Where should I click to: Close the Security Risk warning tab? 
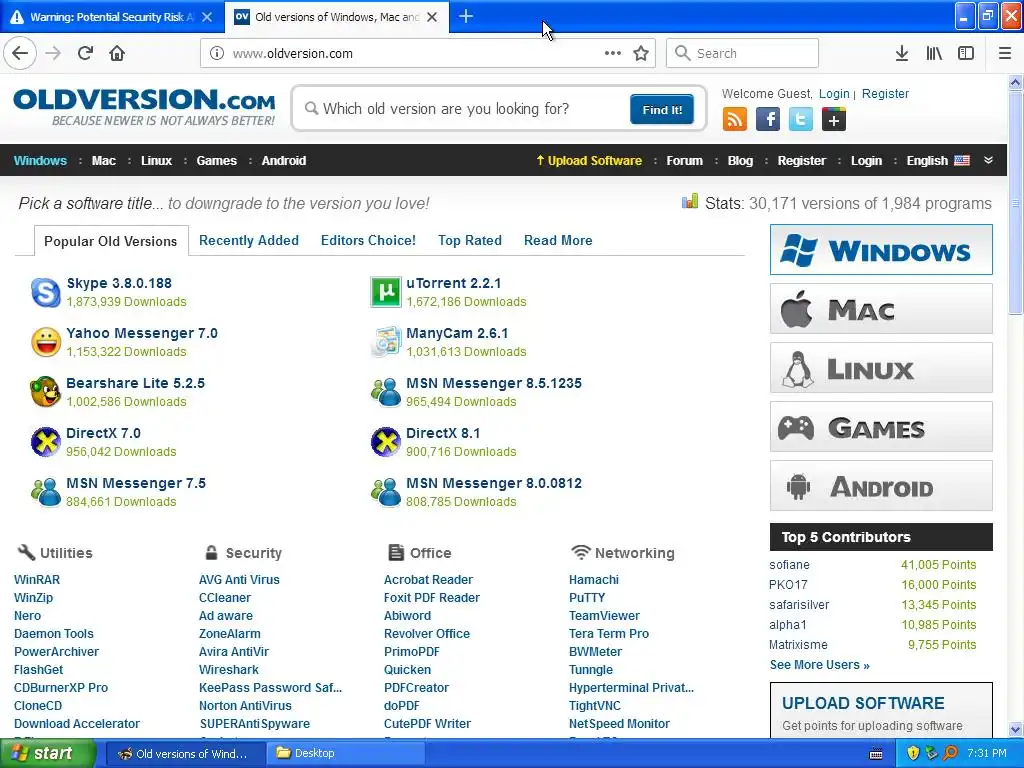(x=207, y=17)
